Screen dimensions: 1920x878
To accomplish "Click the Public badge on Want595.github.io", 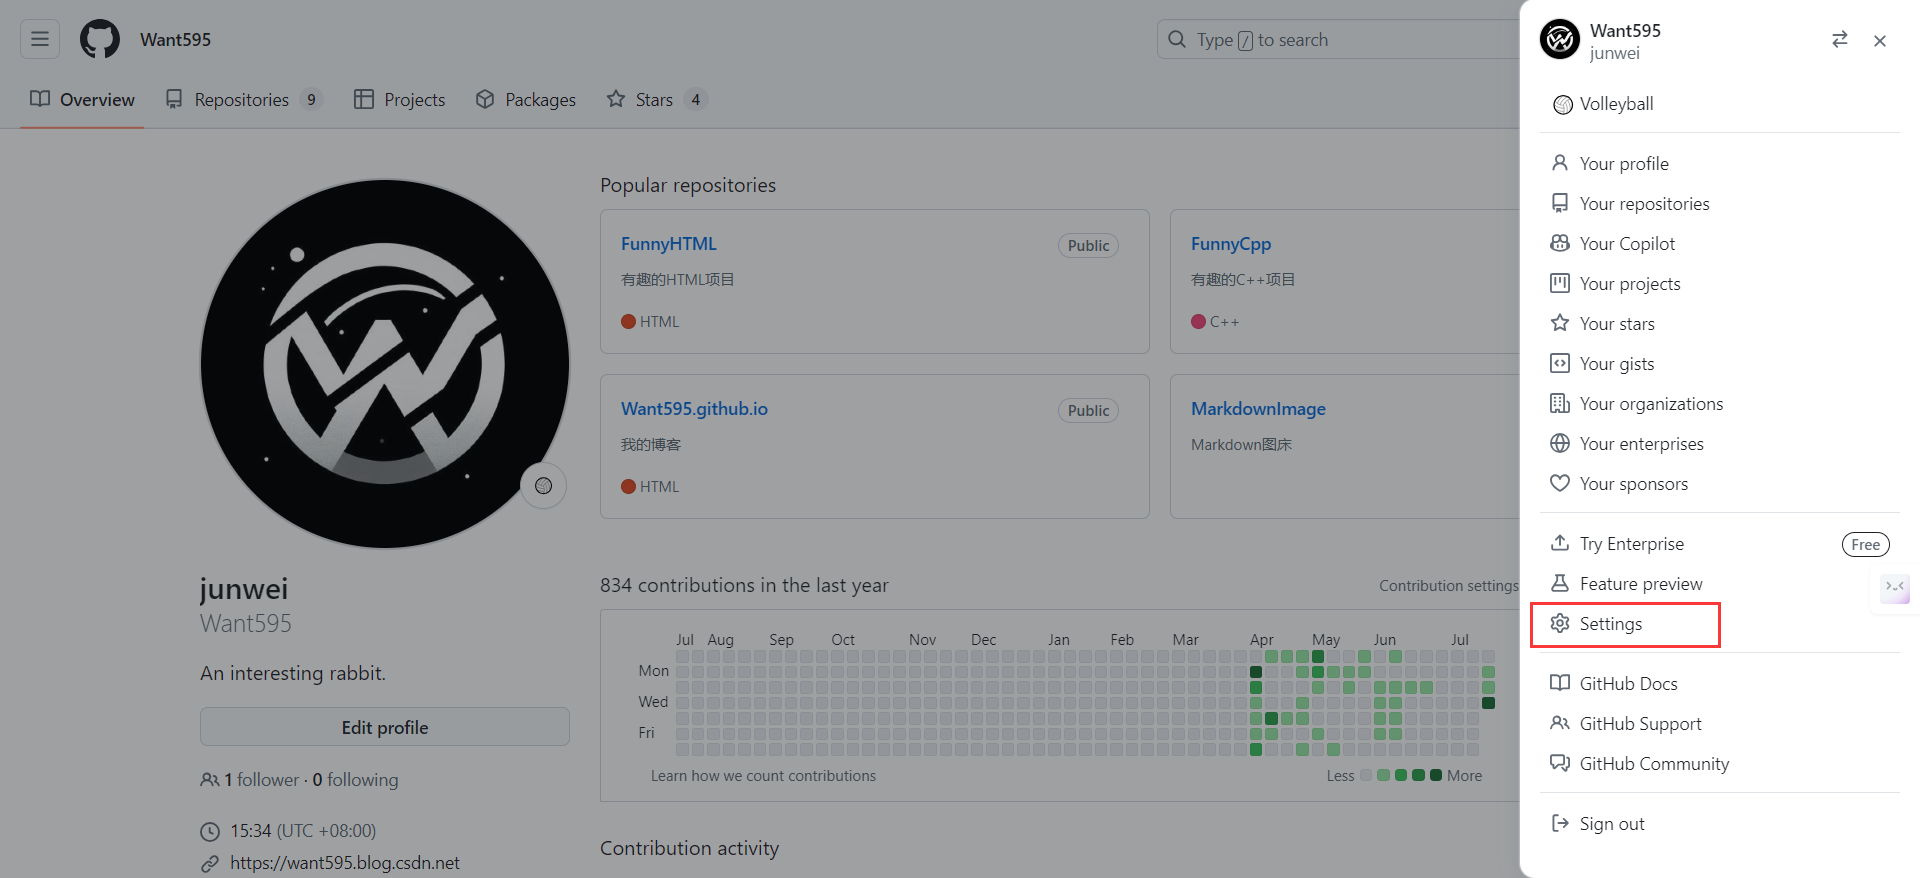I will click(1088, 410).
